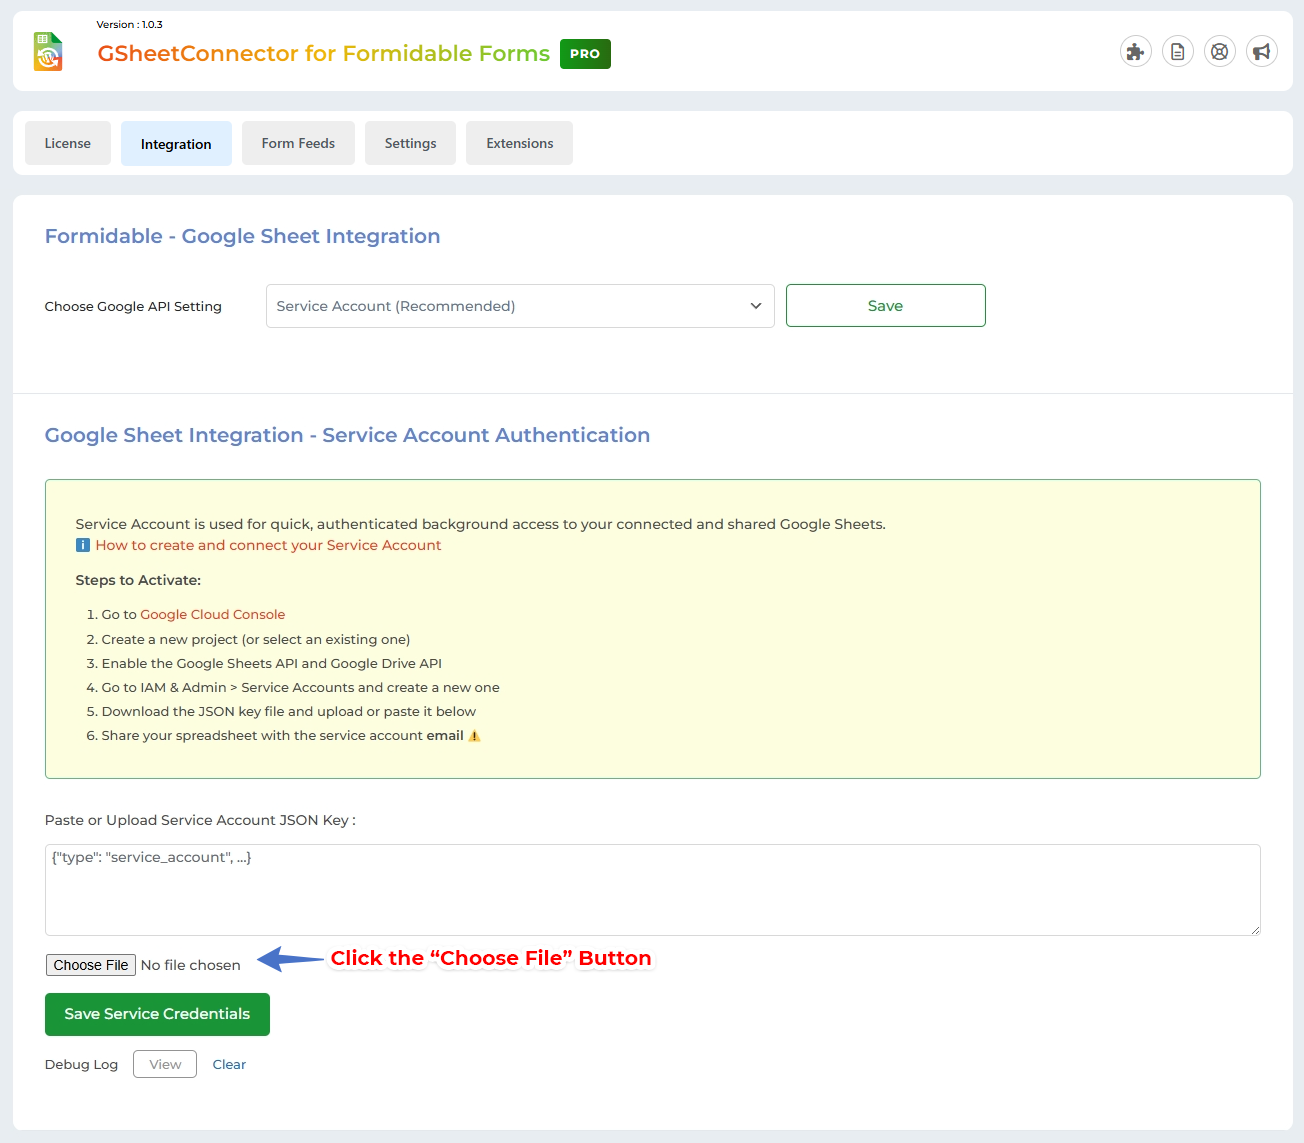Open announcements via the megaphone icon

point(1261,51)
